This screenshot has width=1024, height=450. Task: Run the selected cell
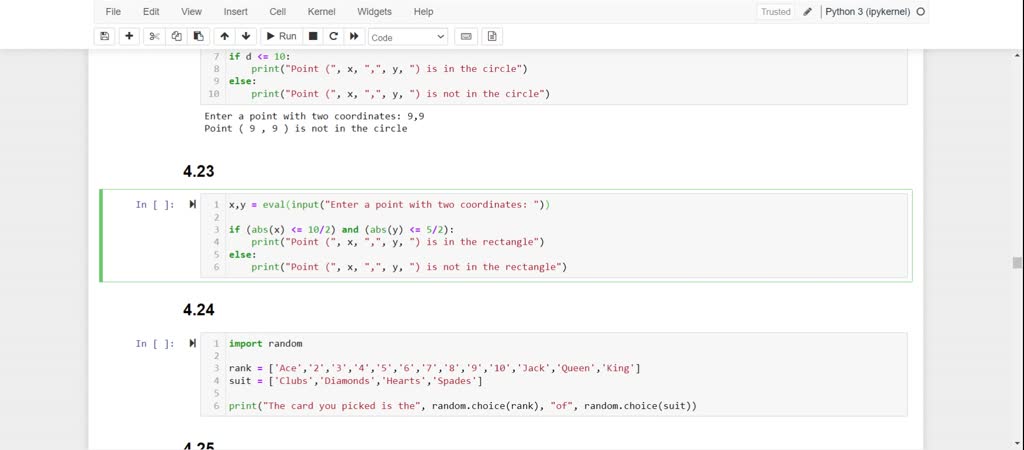point(281,37)
